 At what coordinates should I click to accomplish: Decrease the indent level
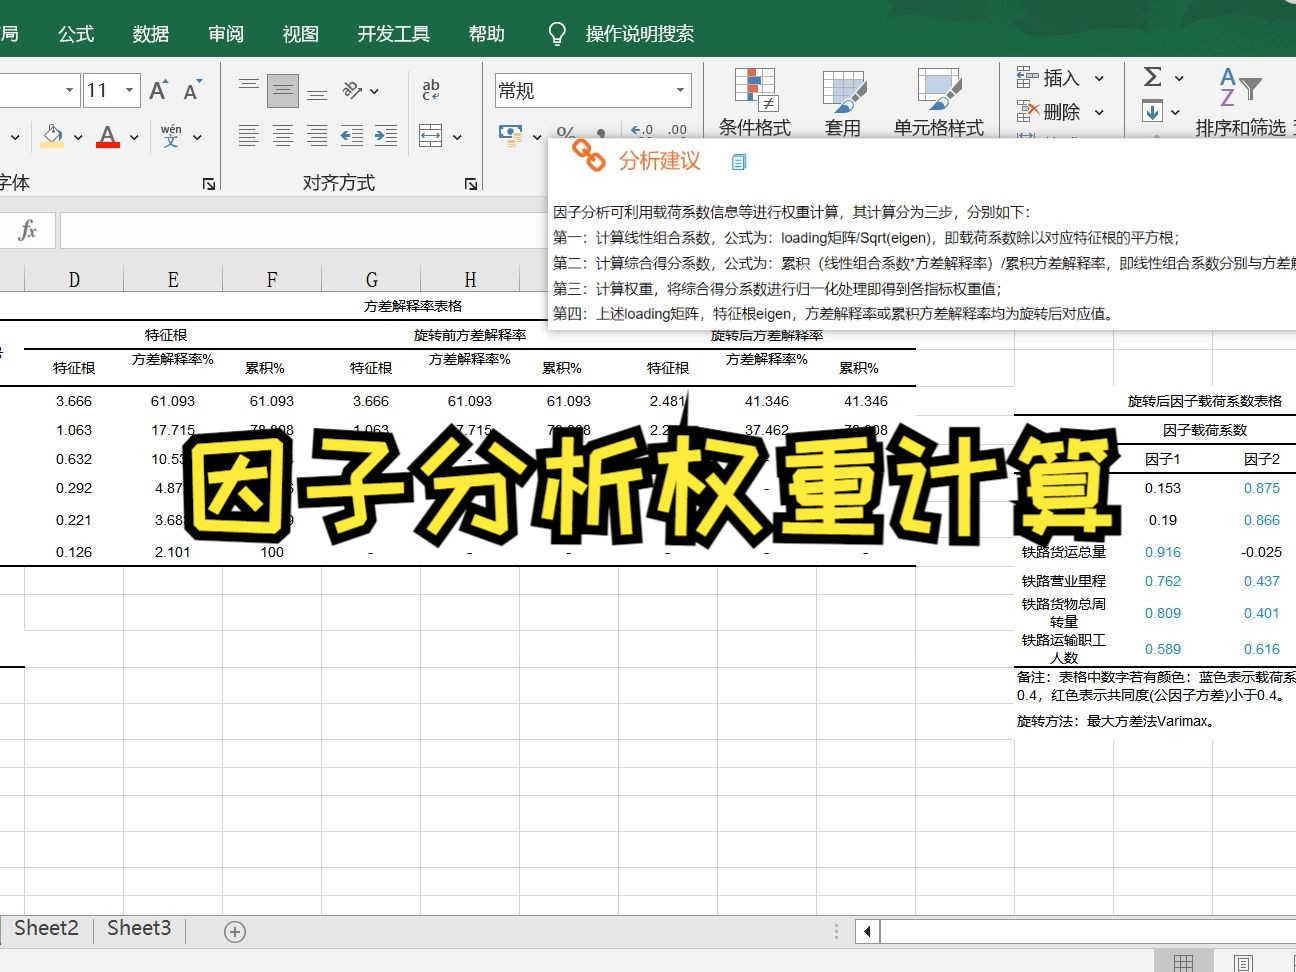coord(352,136)
